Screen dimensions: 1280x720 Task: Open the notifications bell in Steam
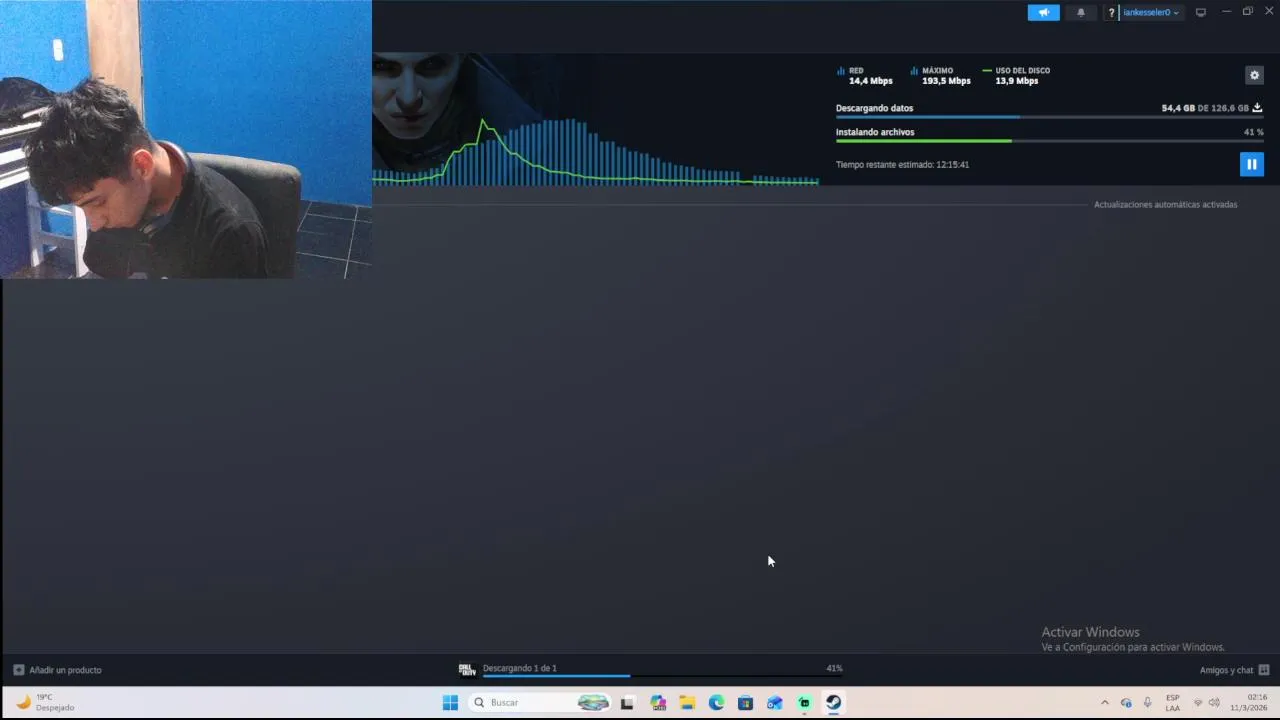pos(1081,13)
